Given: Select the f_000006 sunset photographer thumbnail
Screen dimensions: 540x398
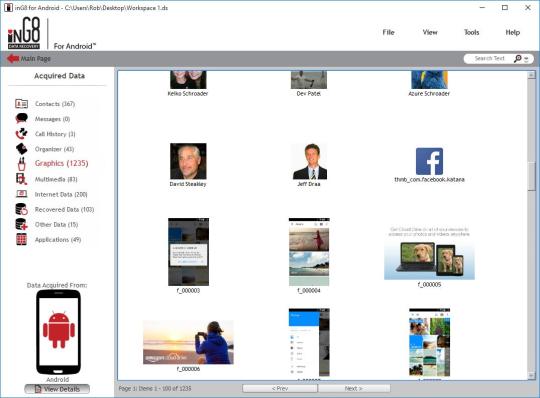Looking at the screenshot, I should [188, 342].
